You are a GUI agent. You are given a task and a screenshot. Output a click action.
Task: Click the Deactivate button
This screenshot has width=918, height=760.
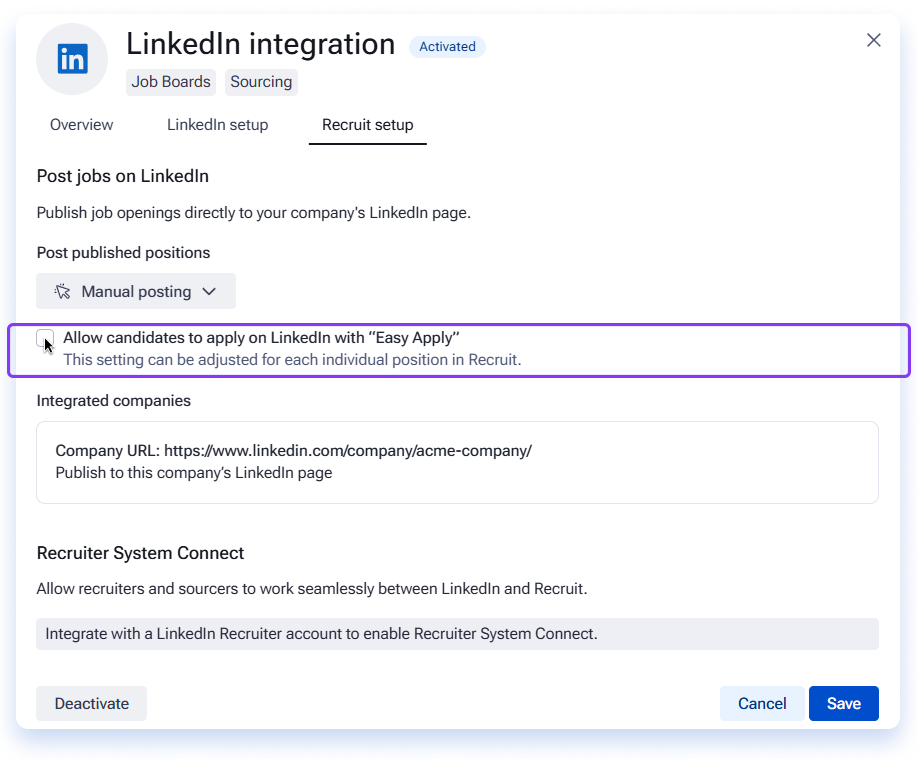(91, 703)
